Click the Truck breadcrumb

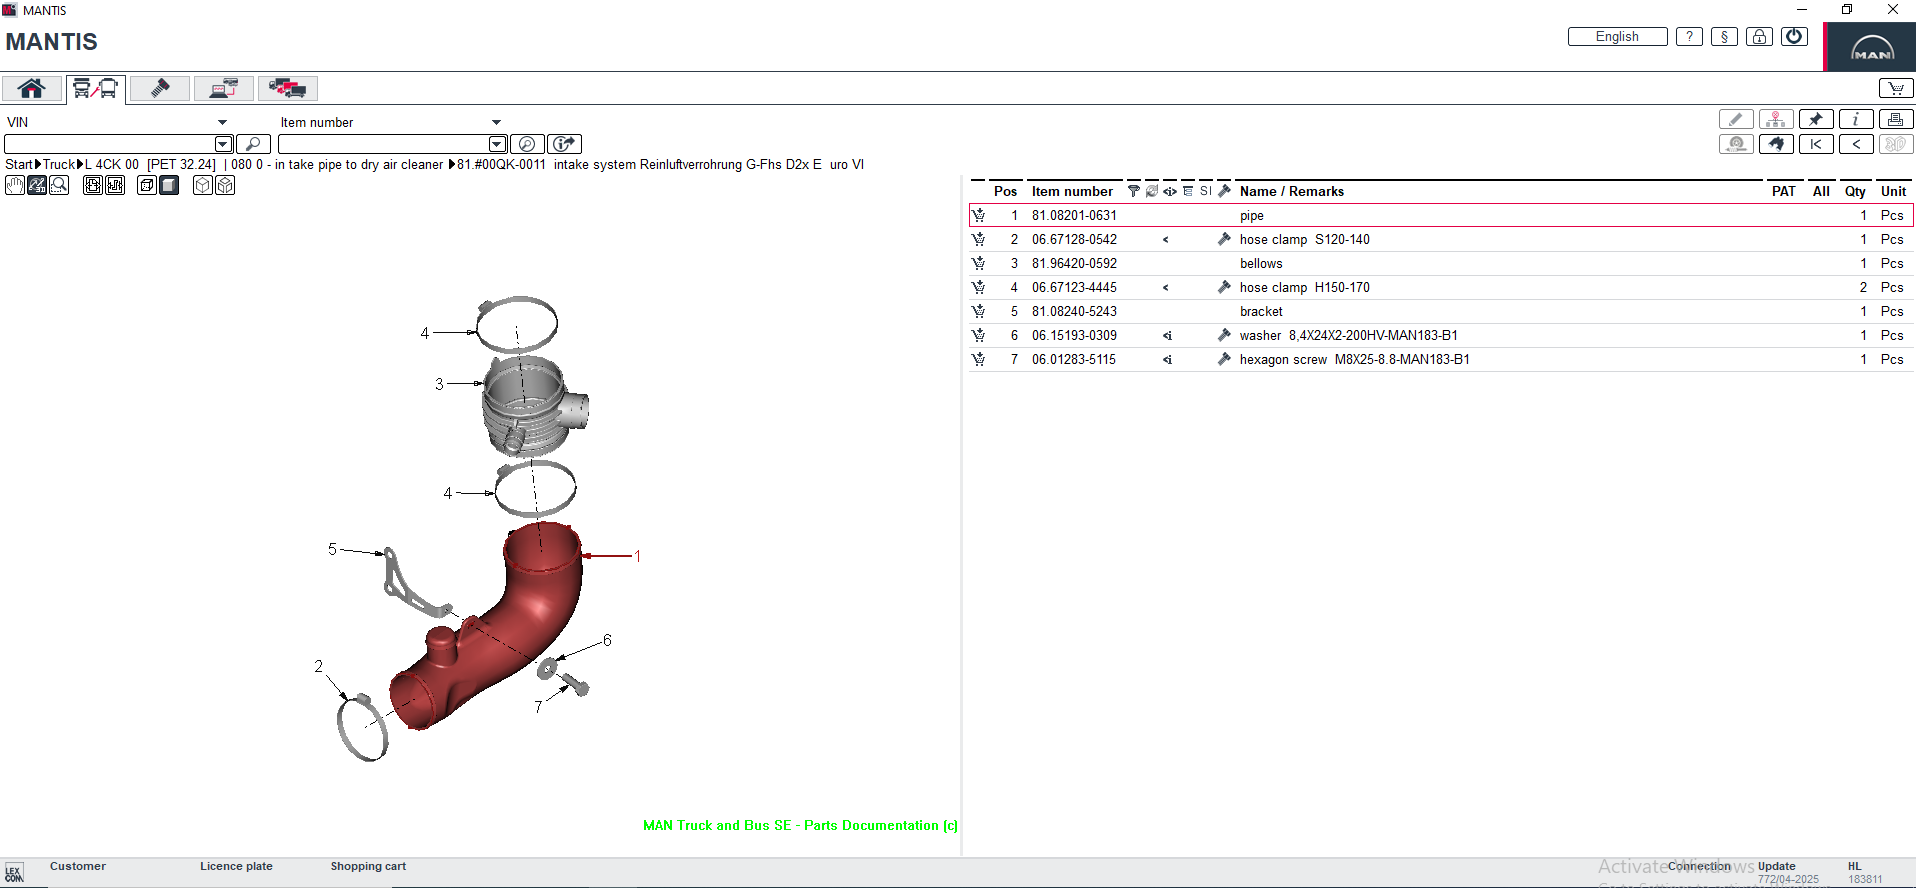click(59, 165)
